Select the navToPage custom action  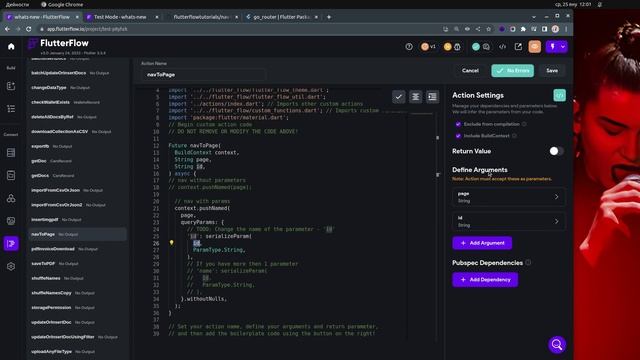point(78,234)
